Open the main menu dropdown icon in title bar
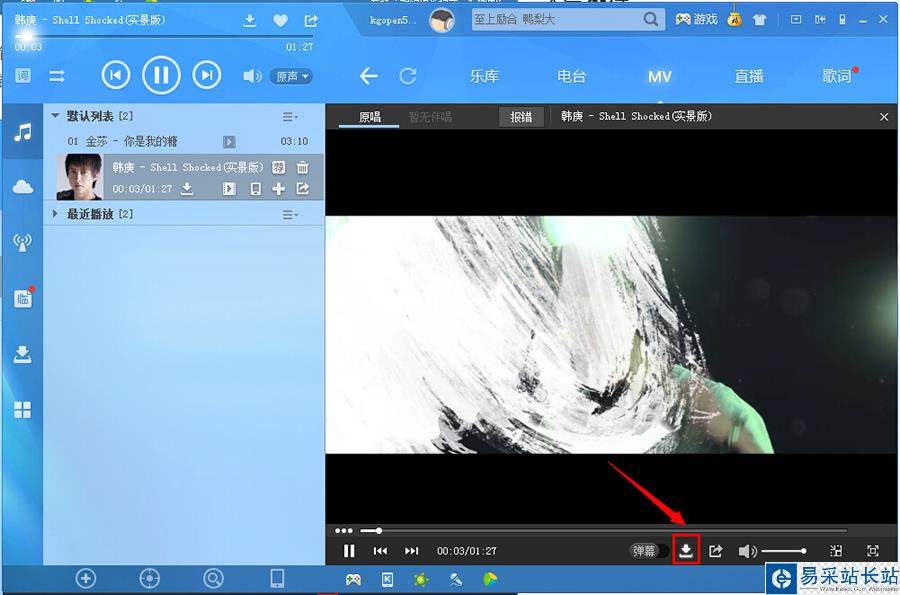 (796, 20)
